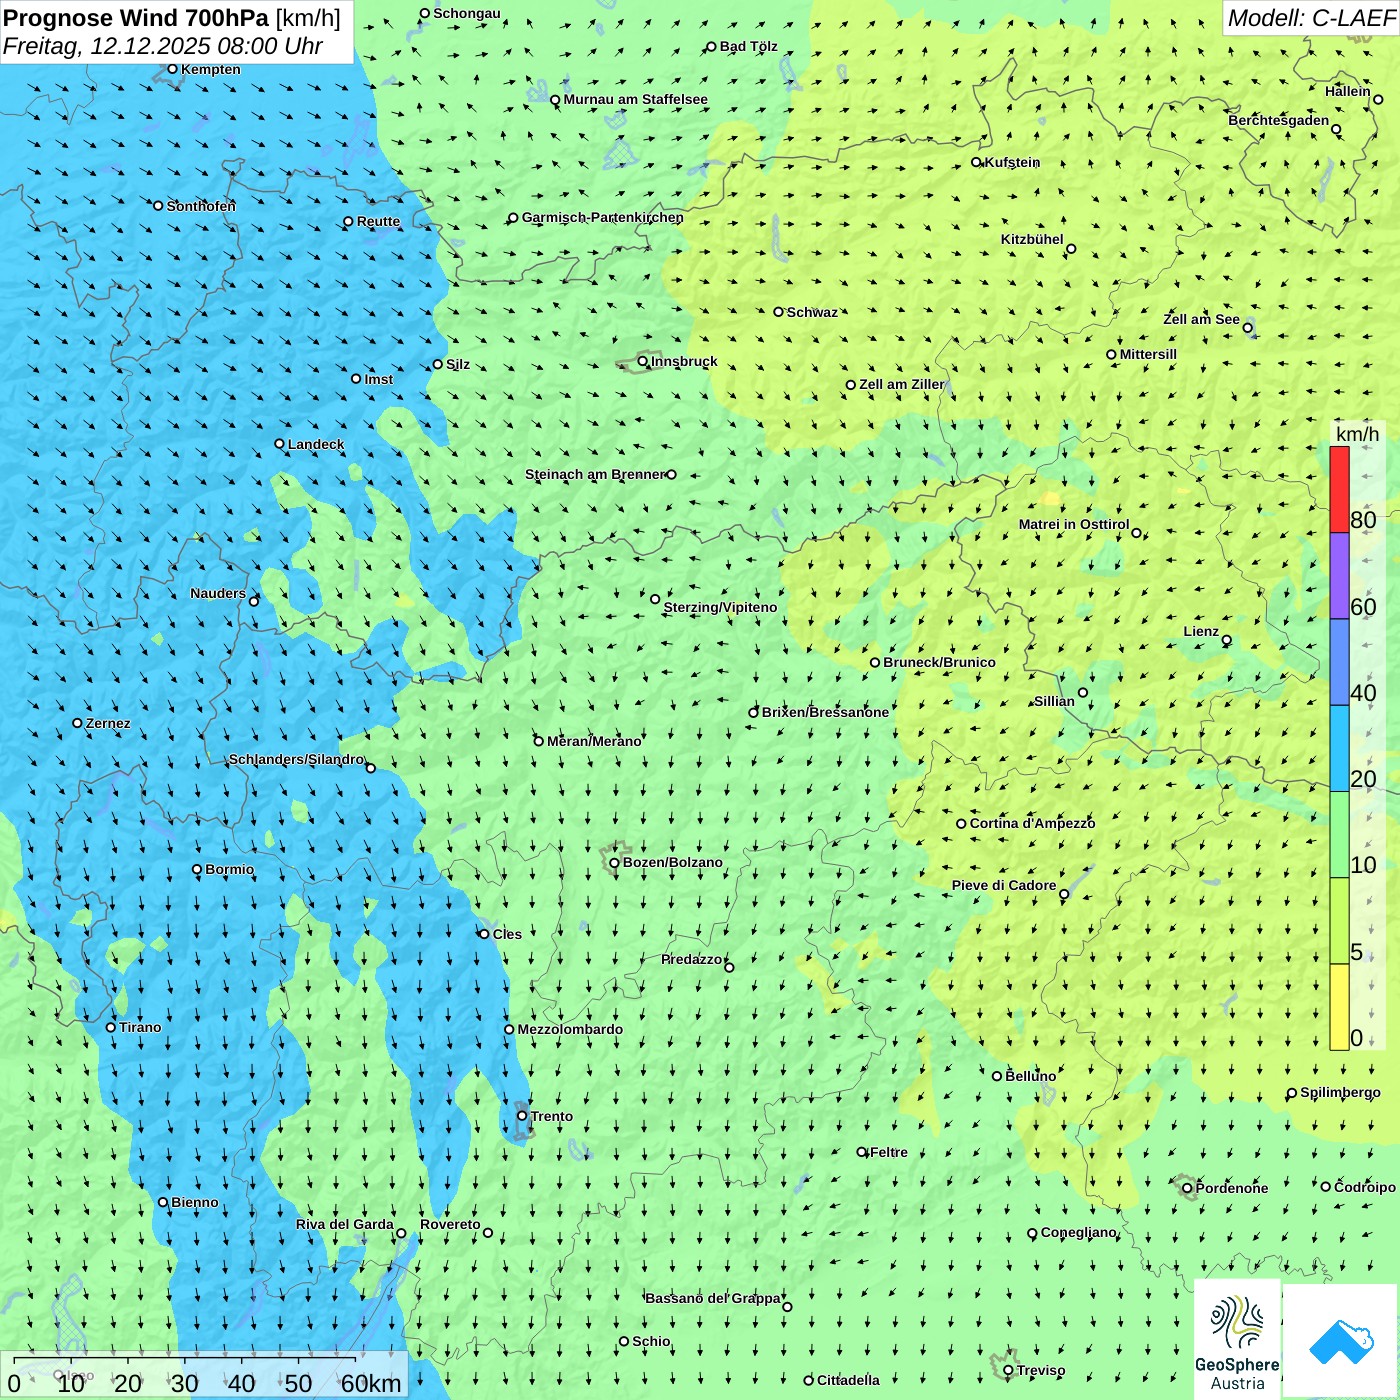The width and height of the screenshot is (1400, 1400).
Task: Click the date 'Freitag, 12.12.2025 08:00 Uhr'
Action: click(162, 46)
